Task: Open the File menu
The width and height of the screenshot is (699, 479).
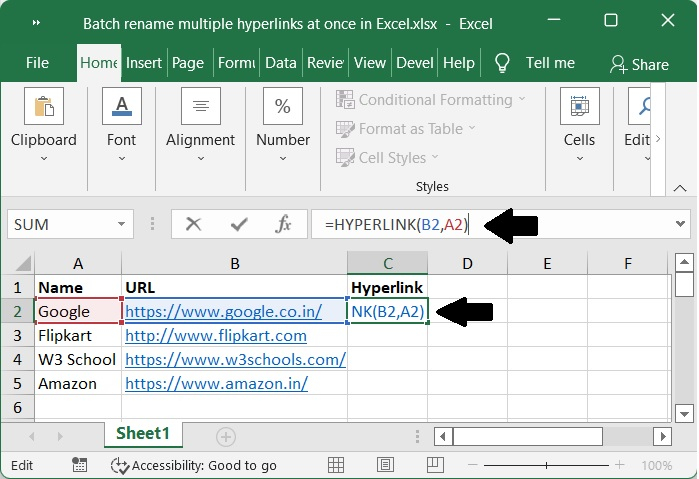Action: pyautogui.click(x=37, y=63)
